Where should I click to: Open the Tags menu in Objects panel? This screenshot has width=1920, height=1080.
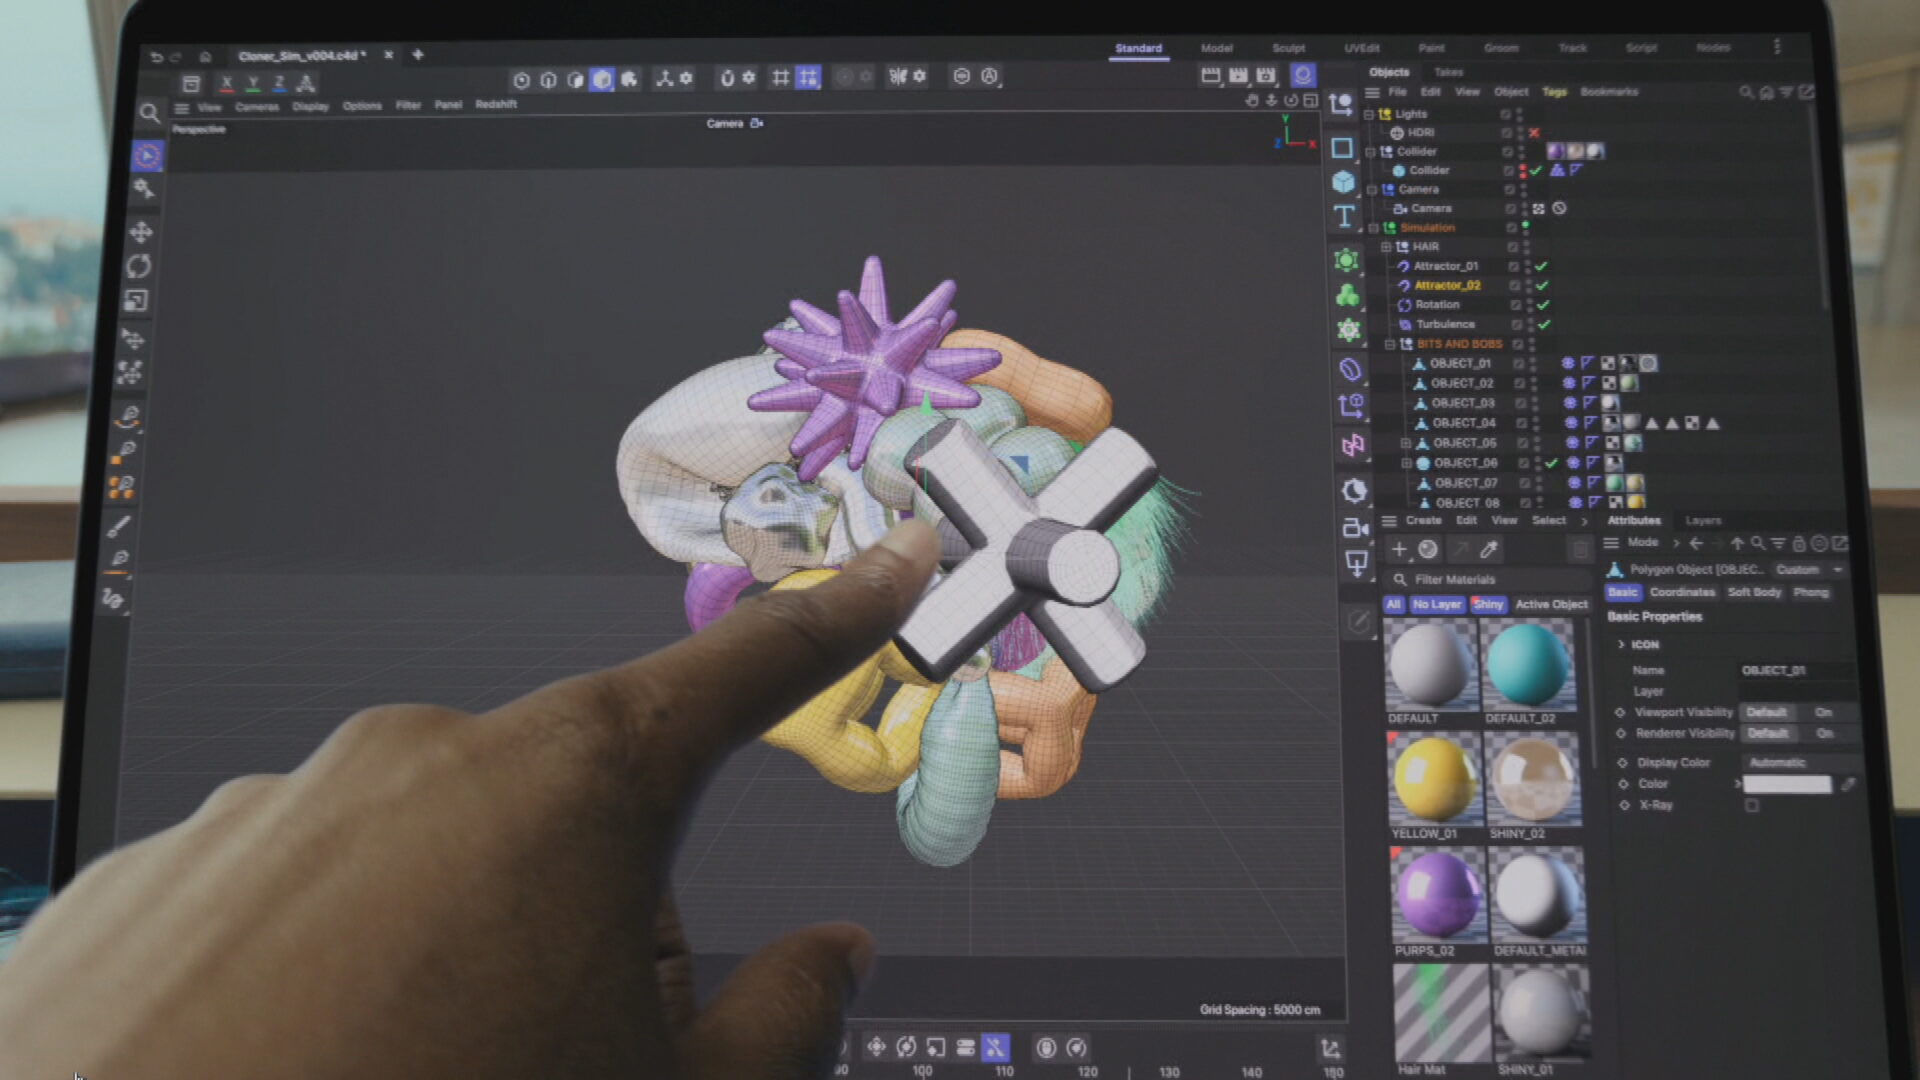[x=1554, y=92]
